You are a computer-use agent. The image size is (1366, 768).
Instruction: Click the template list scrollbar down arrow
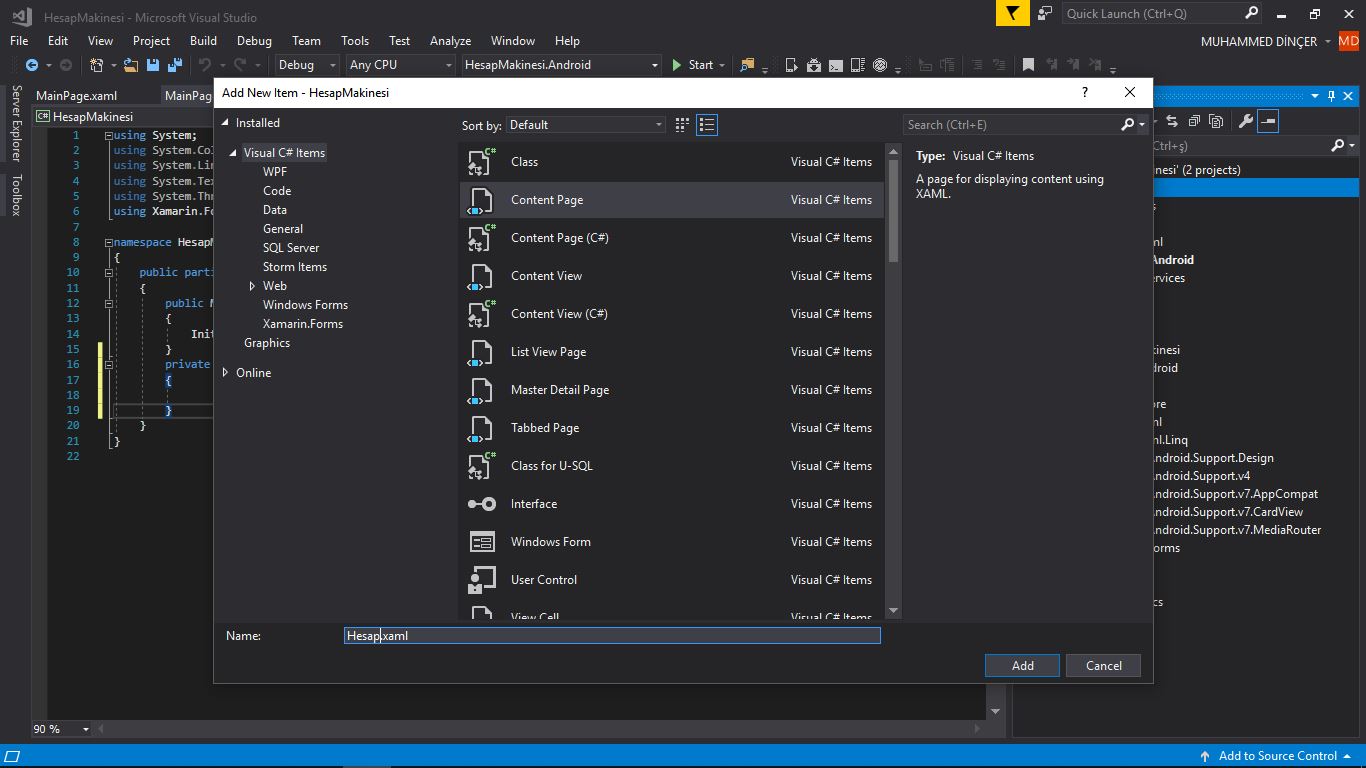(x=893, y=610)
